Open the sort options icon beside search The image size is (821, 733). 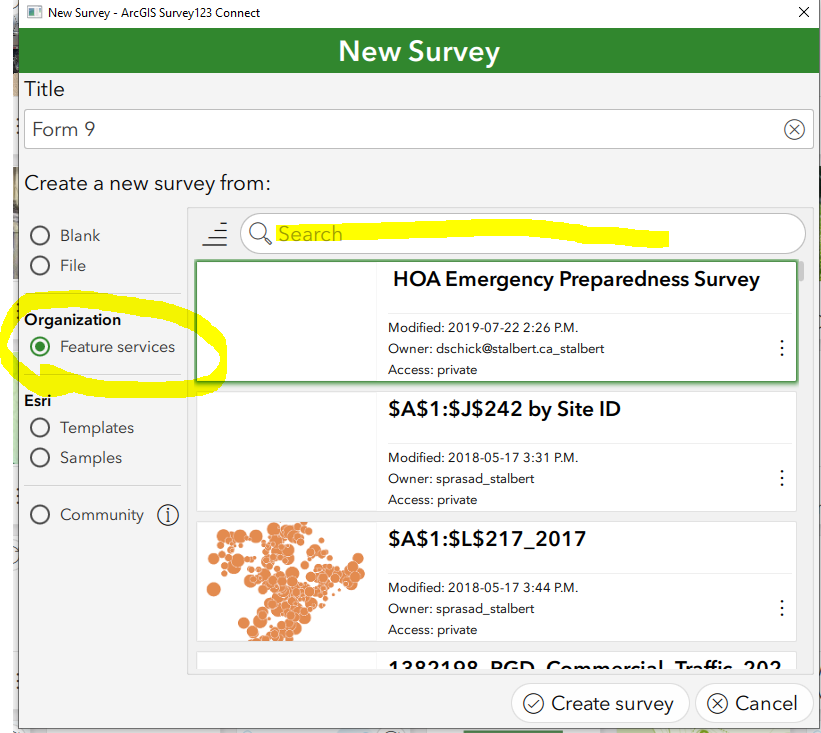pos(215,234)
